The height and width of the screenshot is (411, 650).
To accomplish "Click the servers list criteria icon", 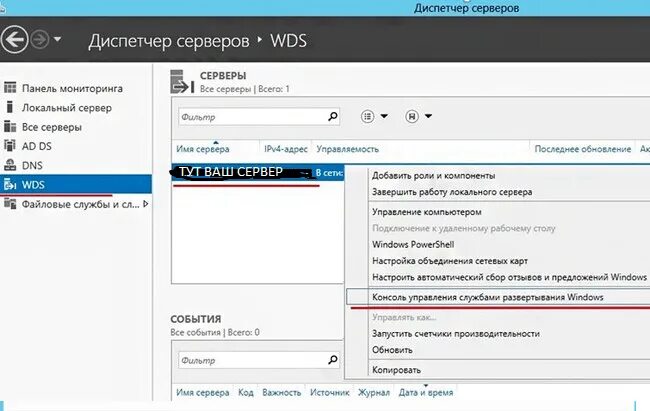I will (368, 117).
